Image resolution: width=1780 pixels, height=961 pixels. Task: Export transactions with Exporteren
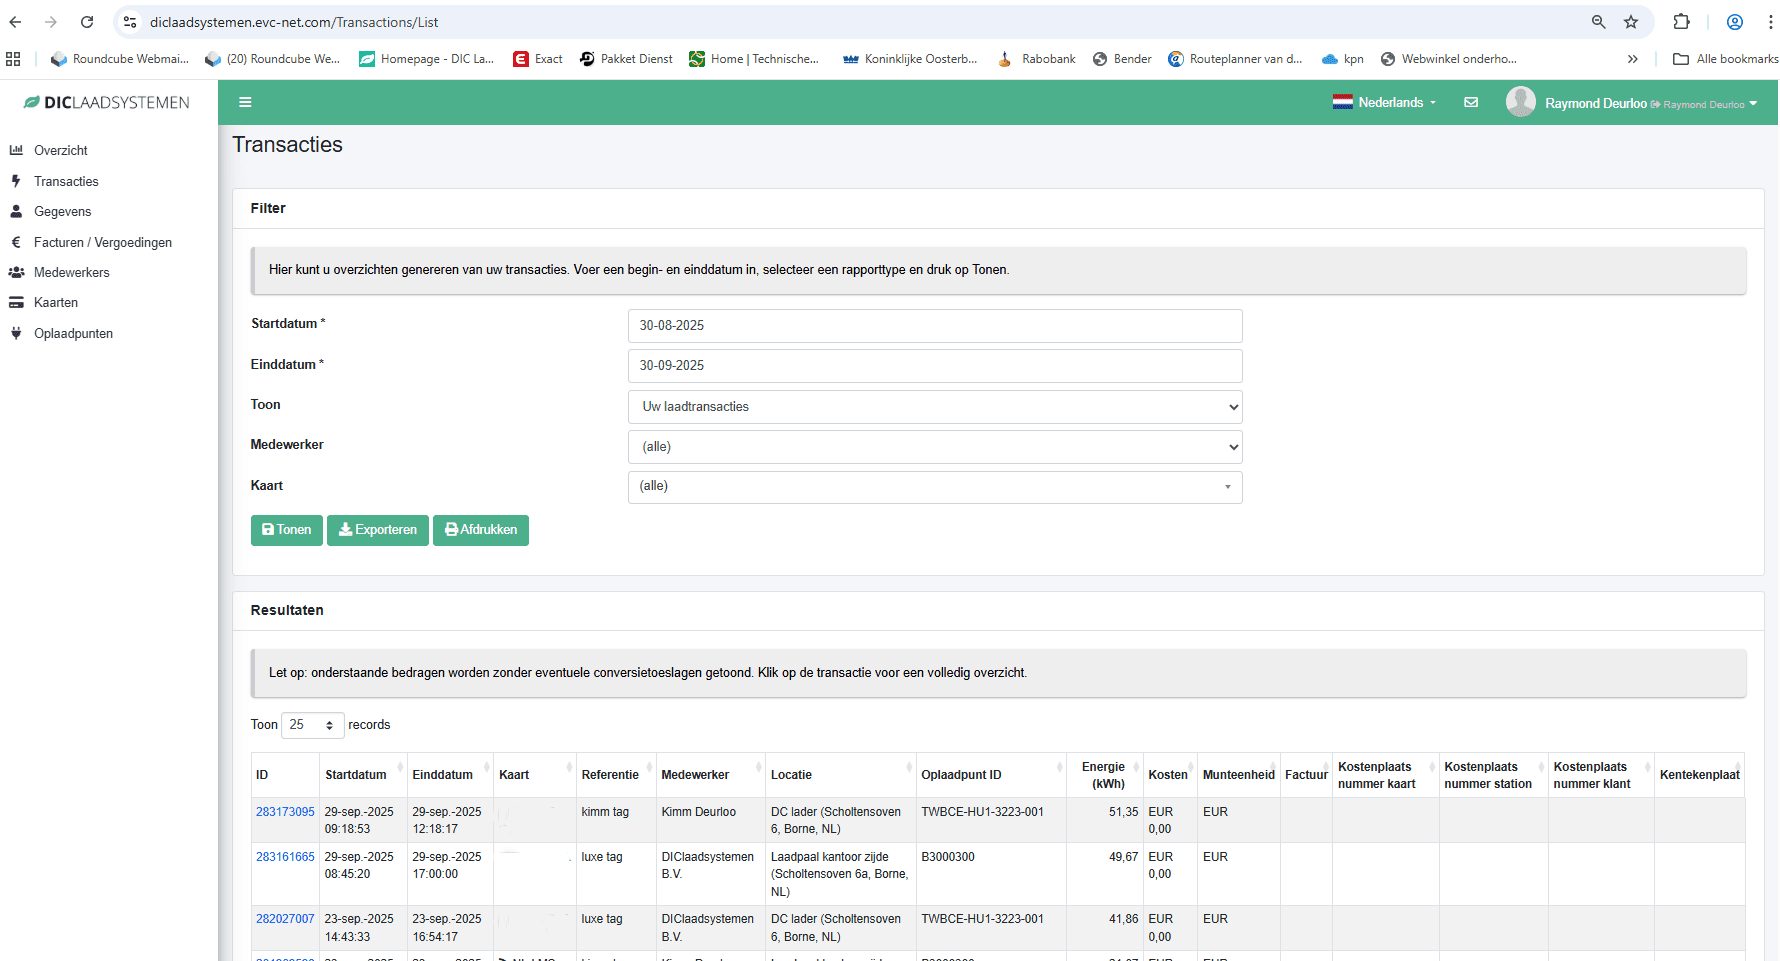(x=378, y=530)
